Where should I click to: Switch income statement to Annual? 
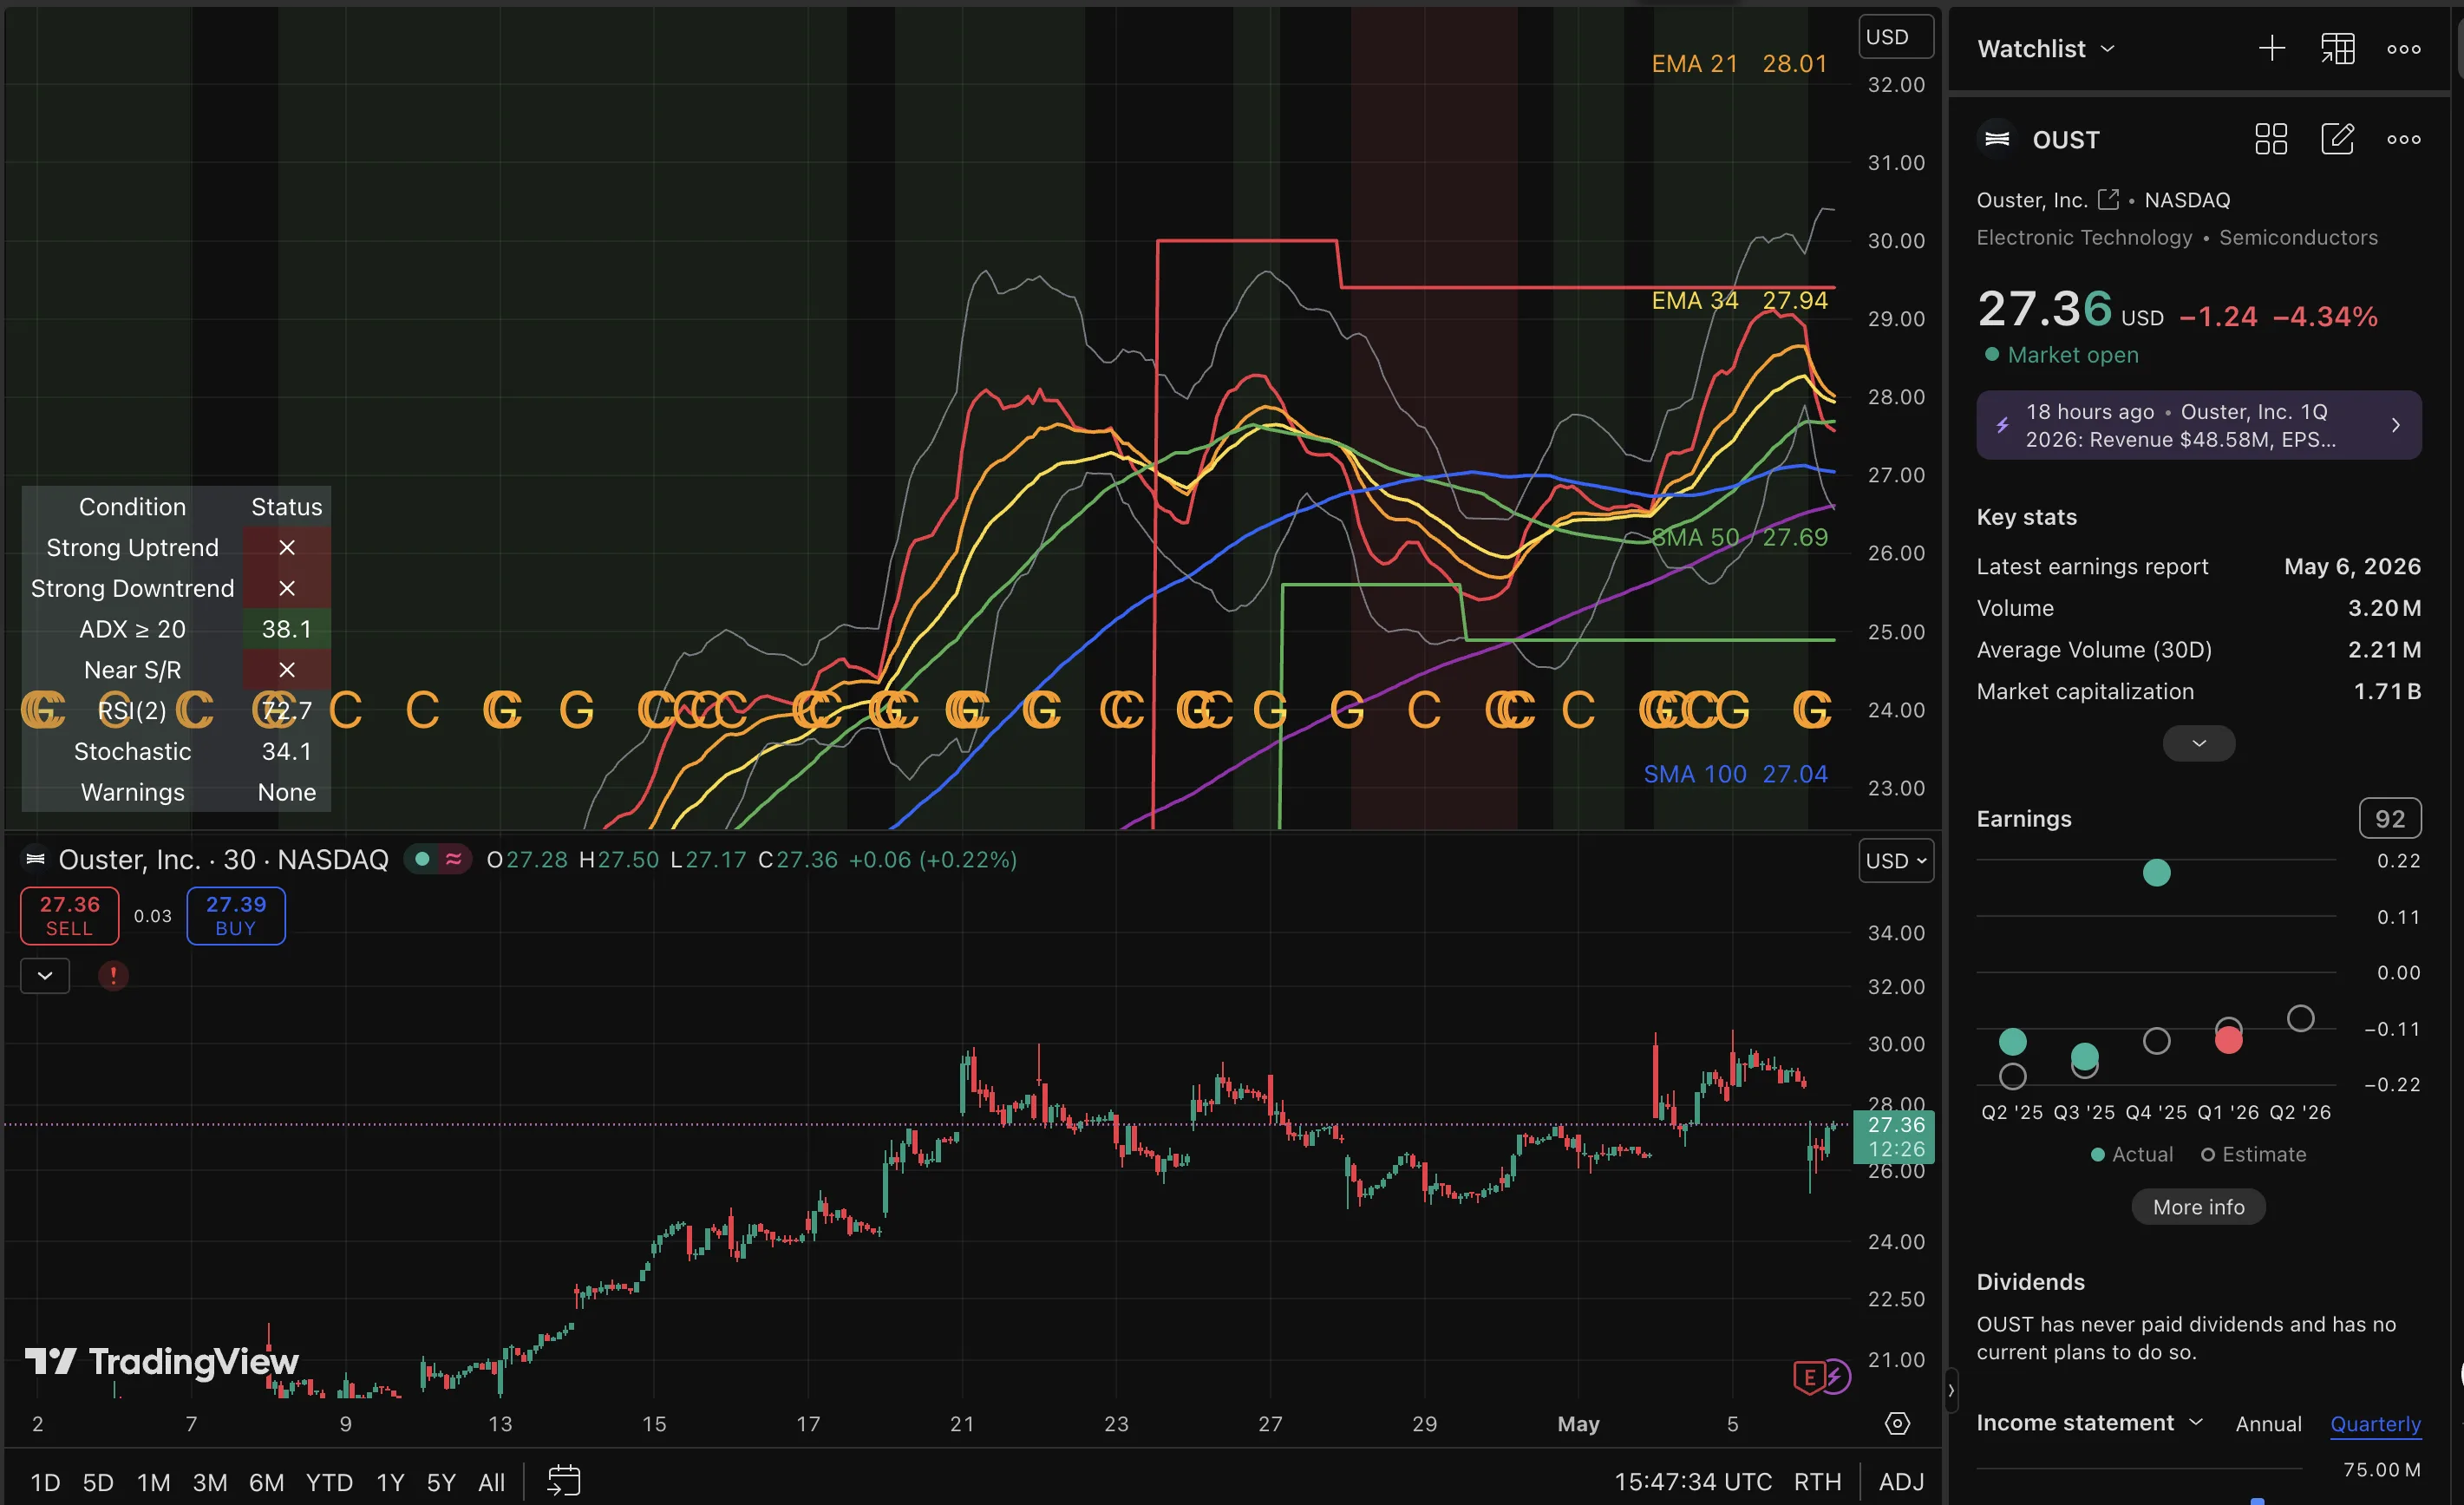2268,1423
